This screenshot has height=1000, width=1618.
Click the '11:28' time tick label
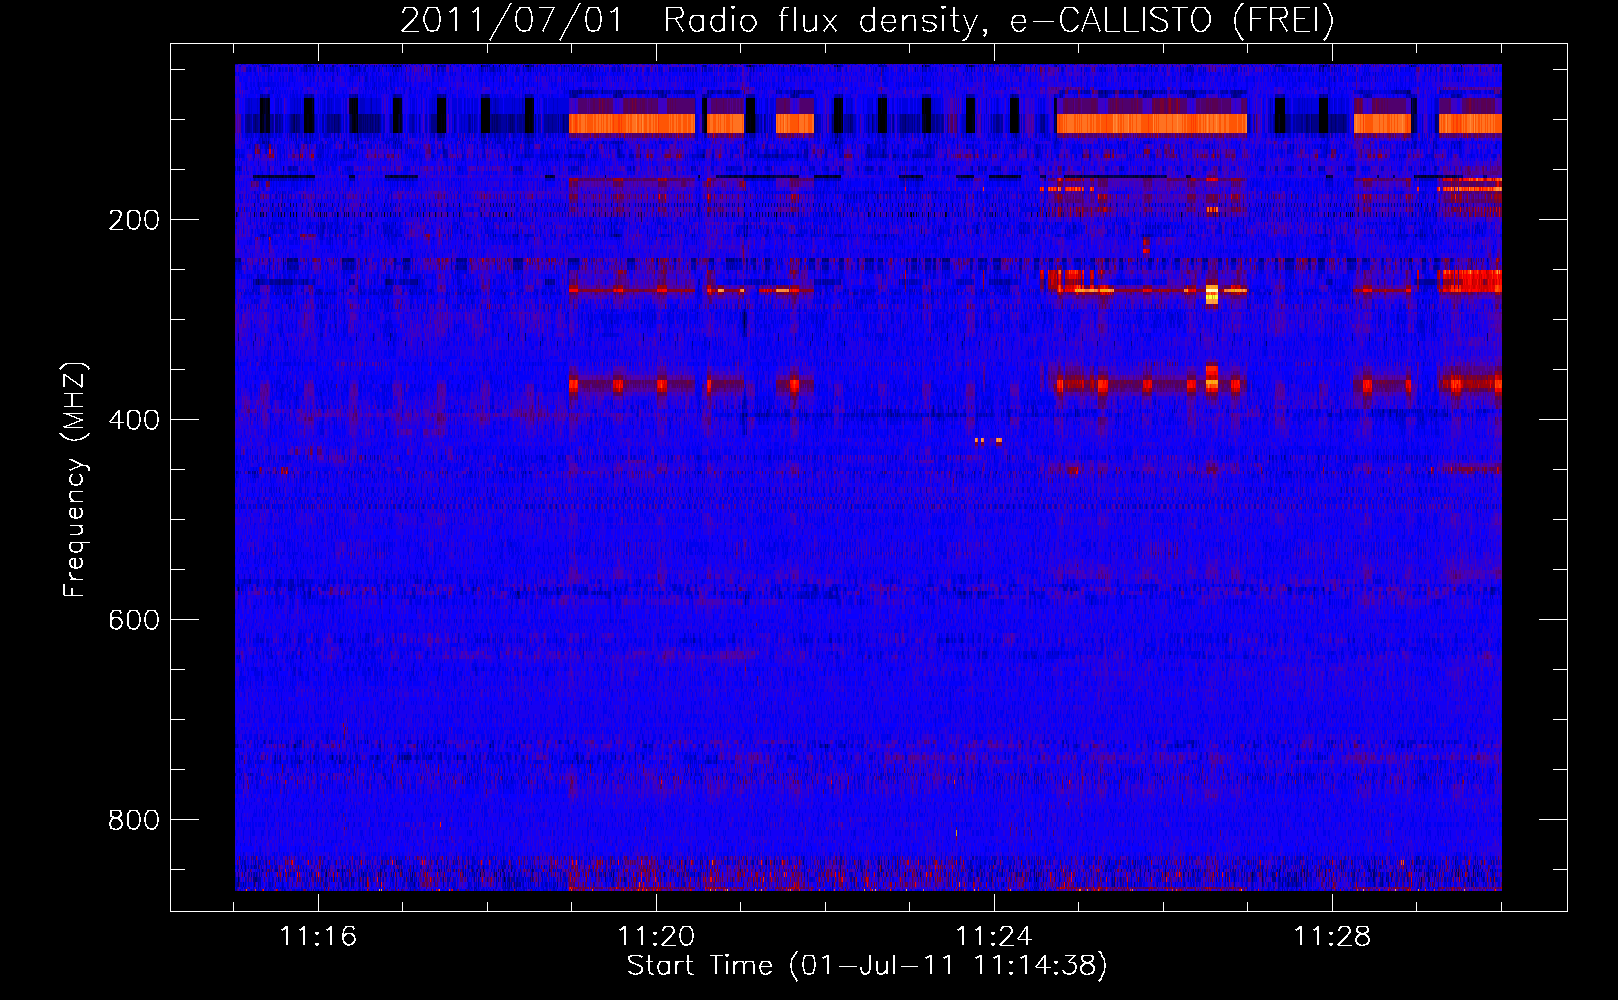1332,936
